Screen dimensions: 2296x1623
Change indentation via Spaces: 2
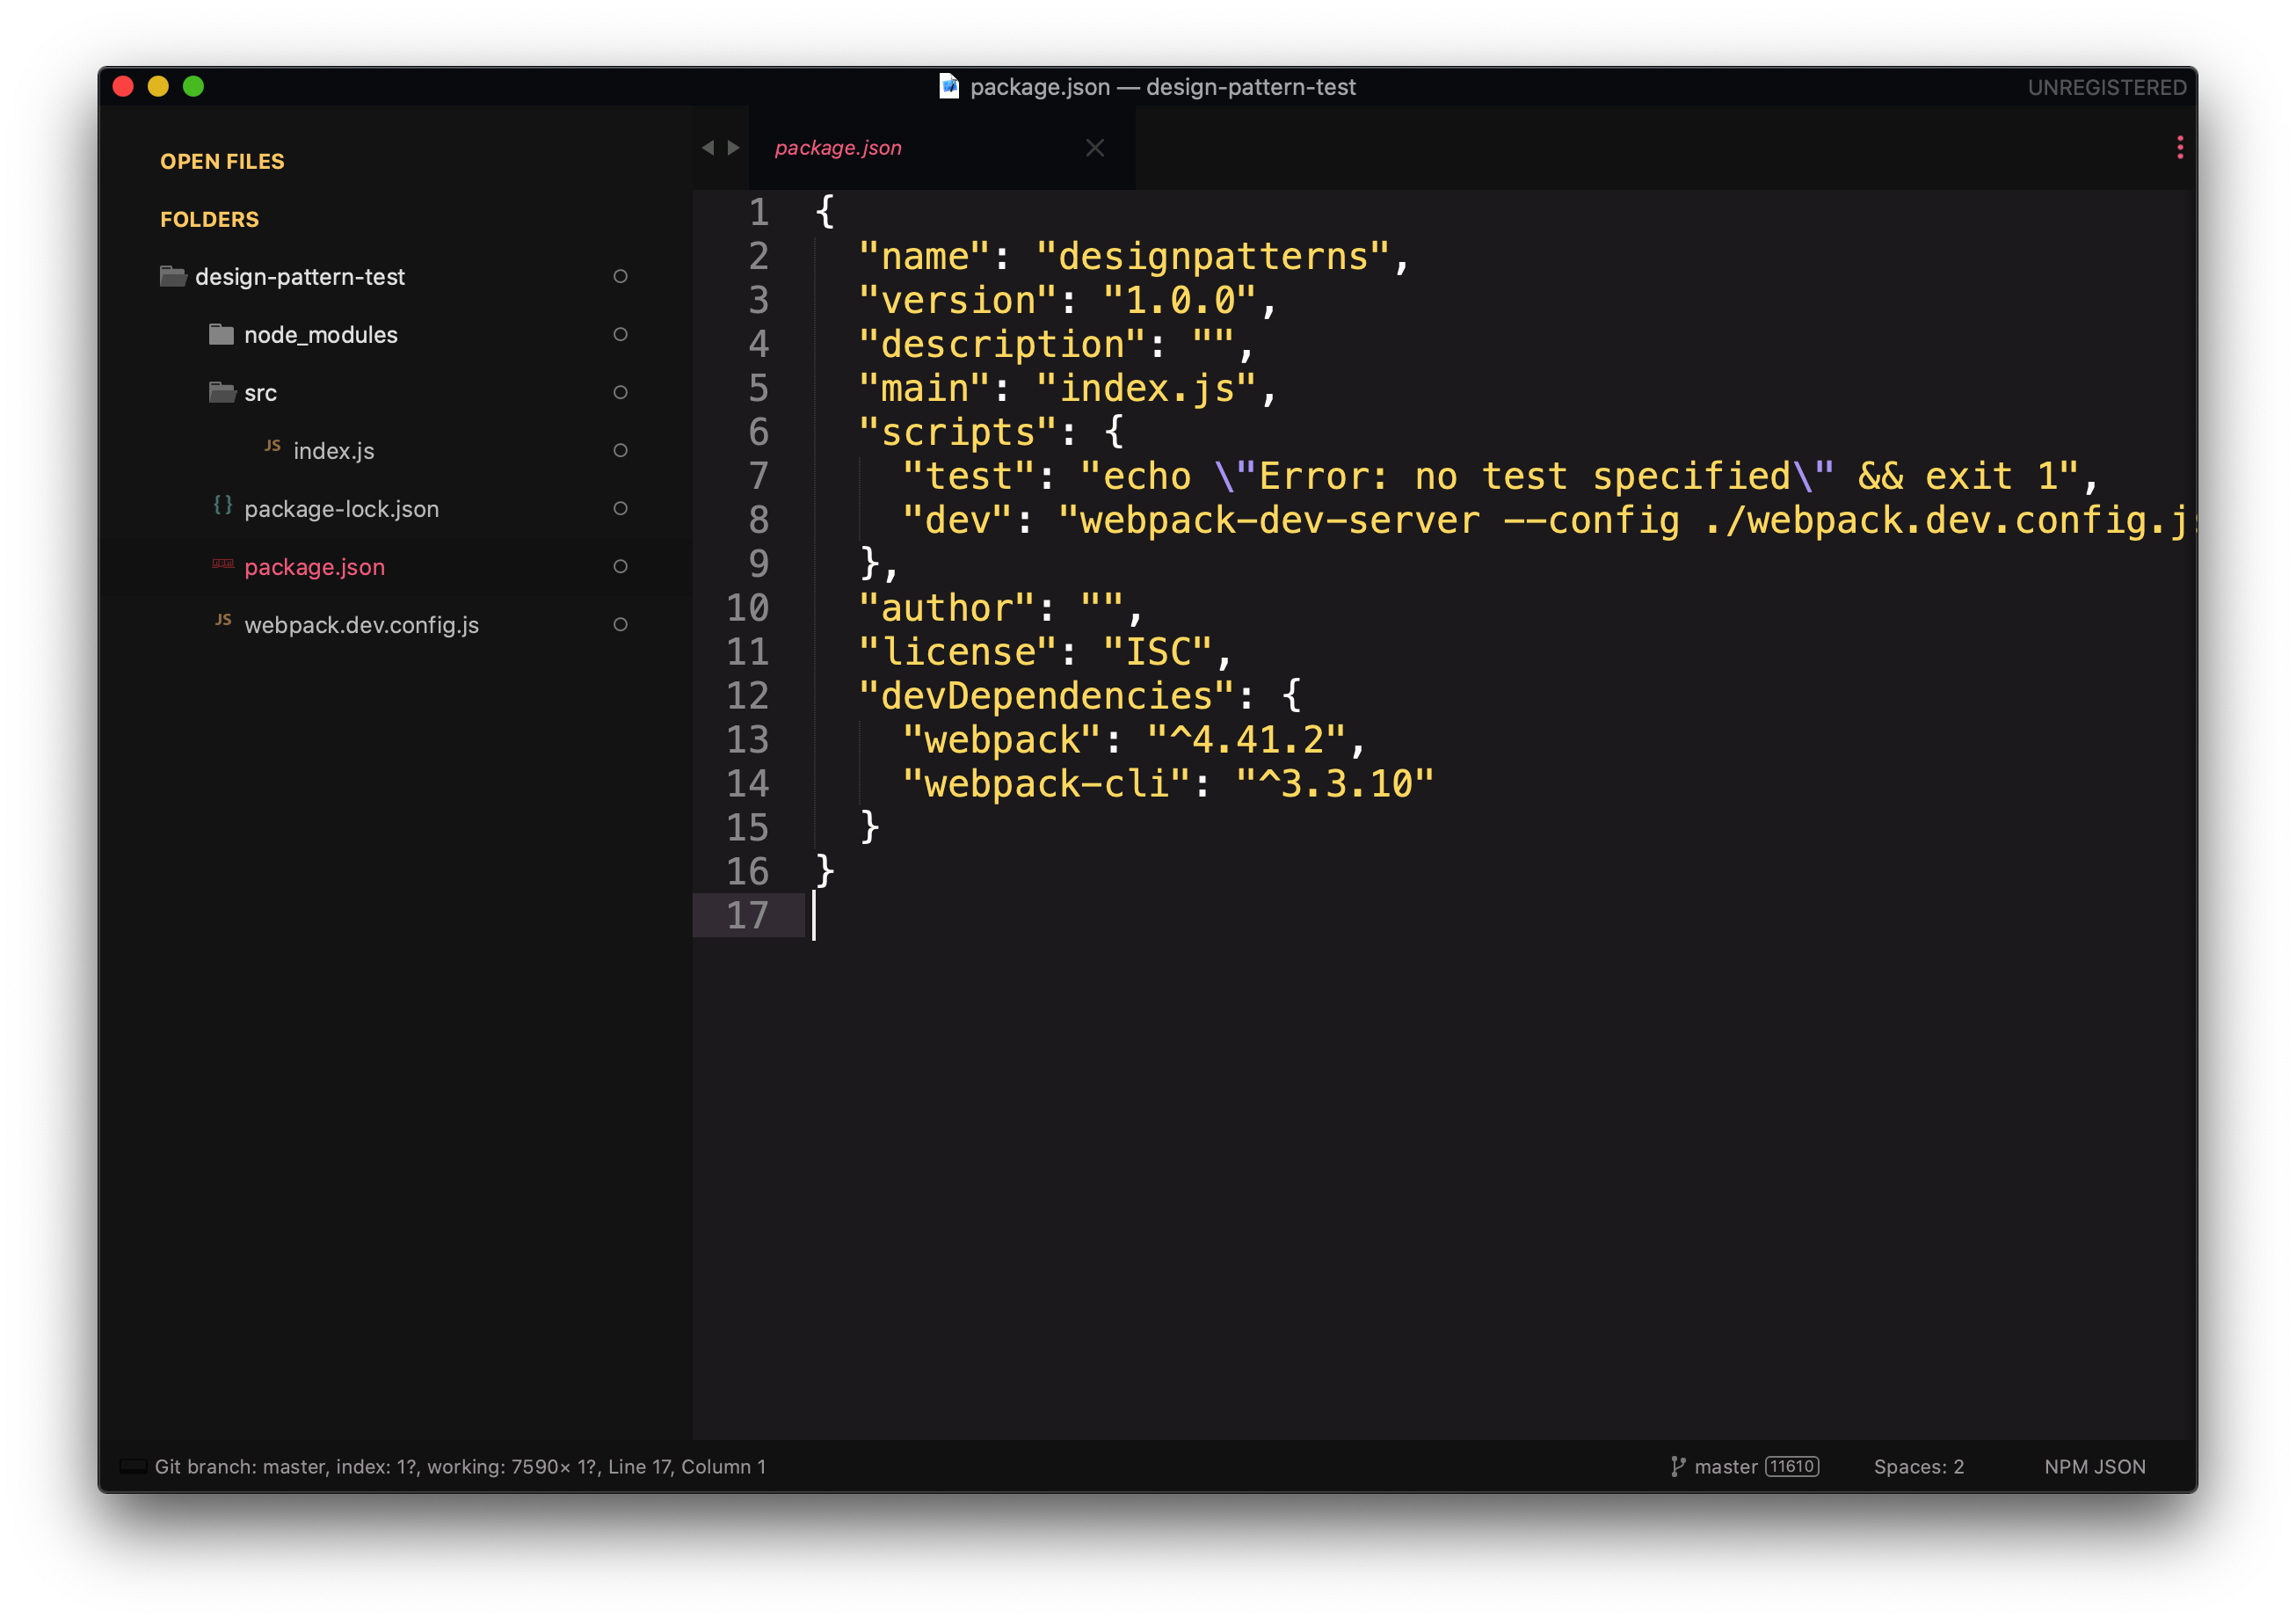click(1918, 1466)
